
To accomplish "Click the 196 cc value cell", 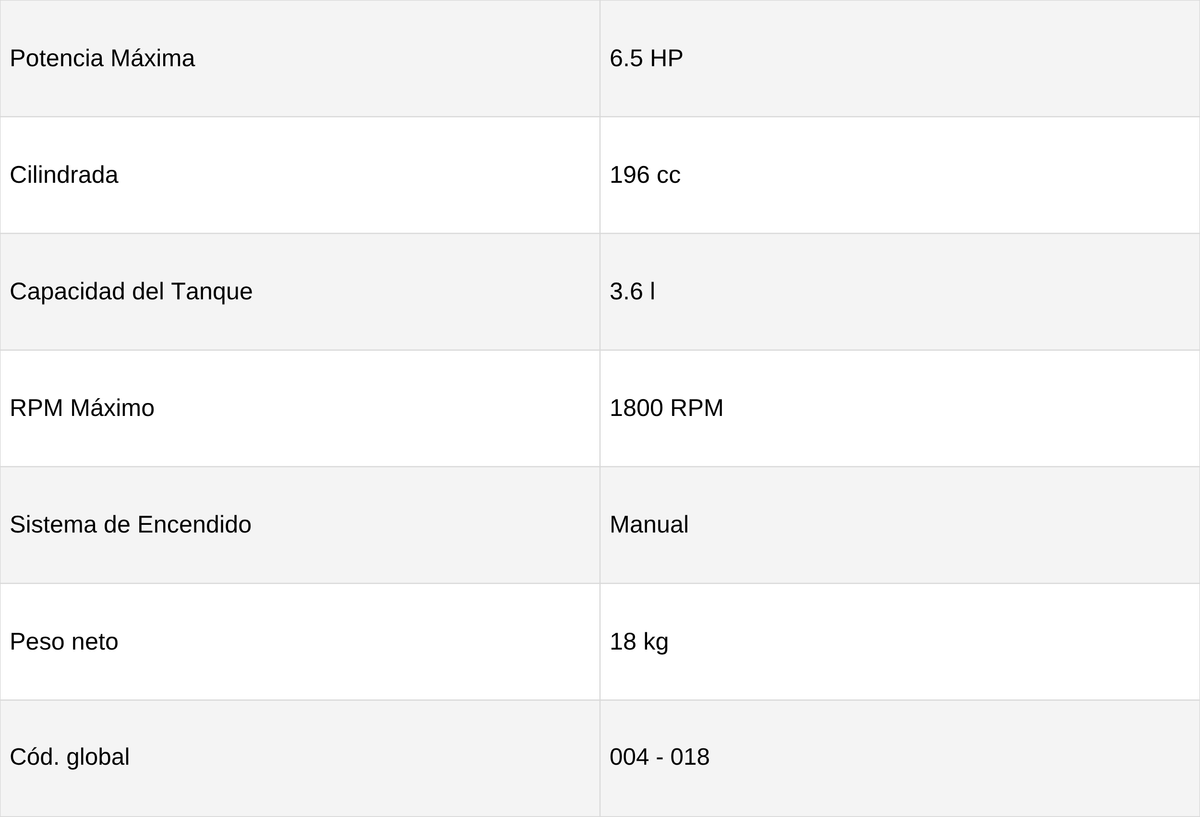I will tap(900, 175).
